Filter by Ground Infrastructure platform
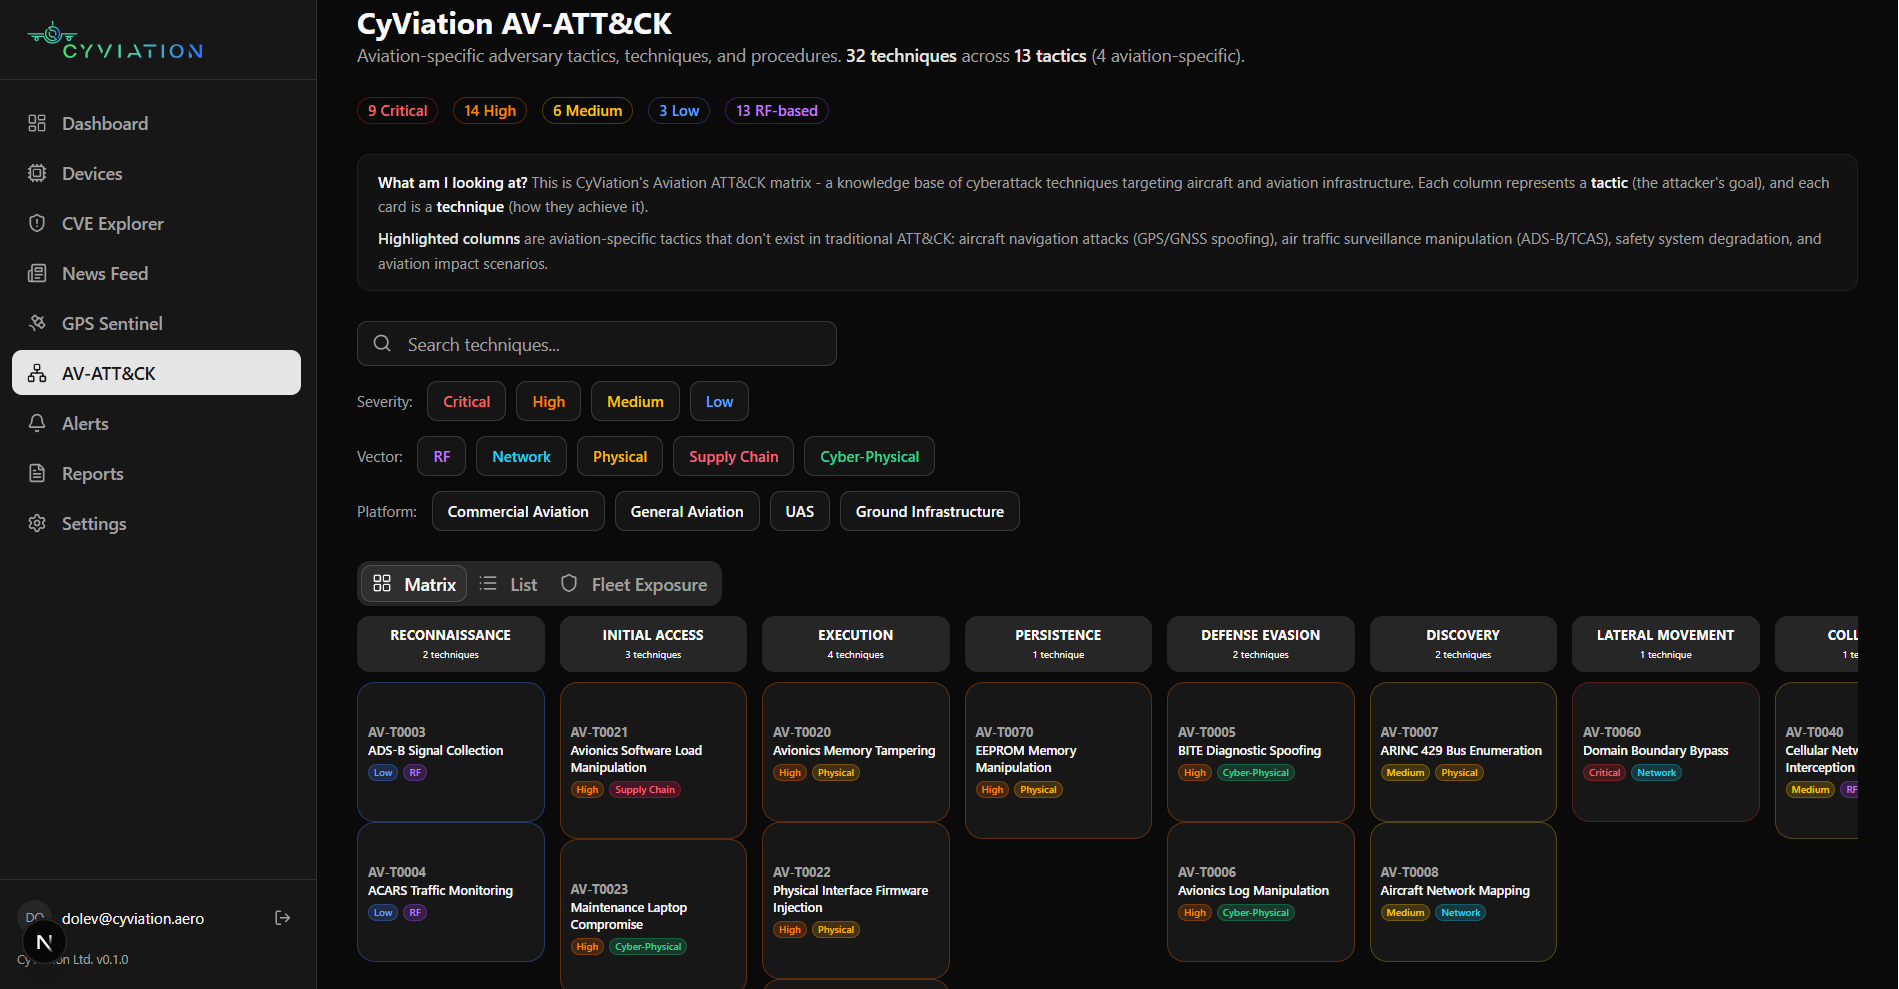This screenshot has height=989, width=1899. coord(929,511)
